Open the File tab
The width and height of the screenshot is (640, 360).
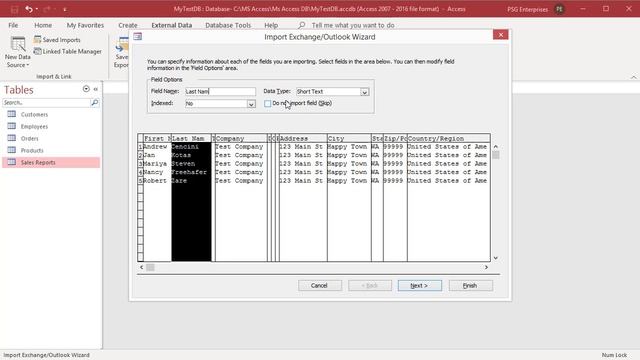(13, 25)
